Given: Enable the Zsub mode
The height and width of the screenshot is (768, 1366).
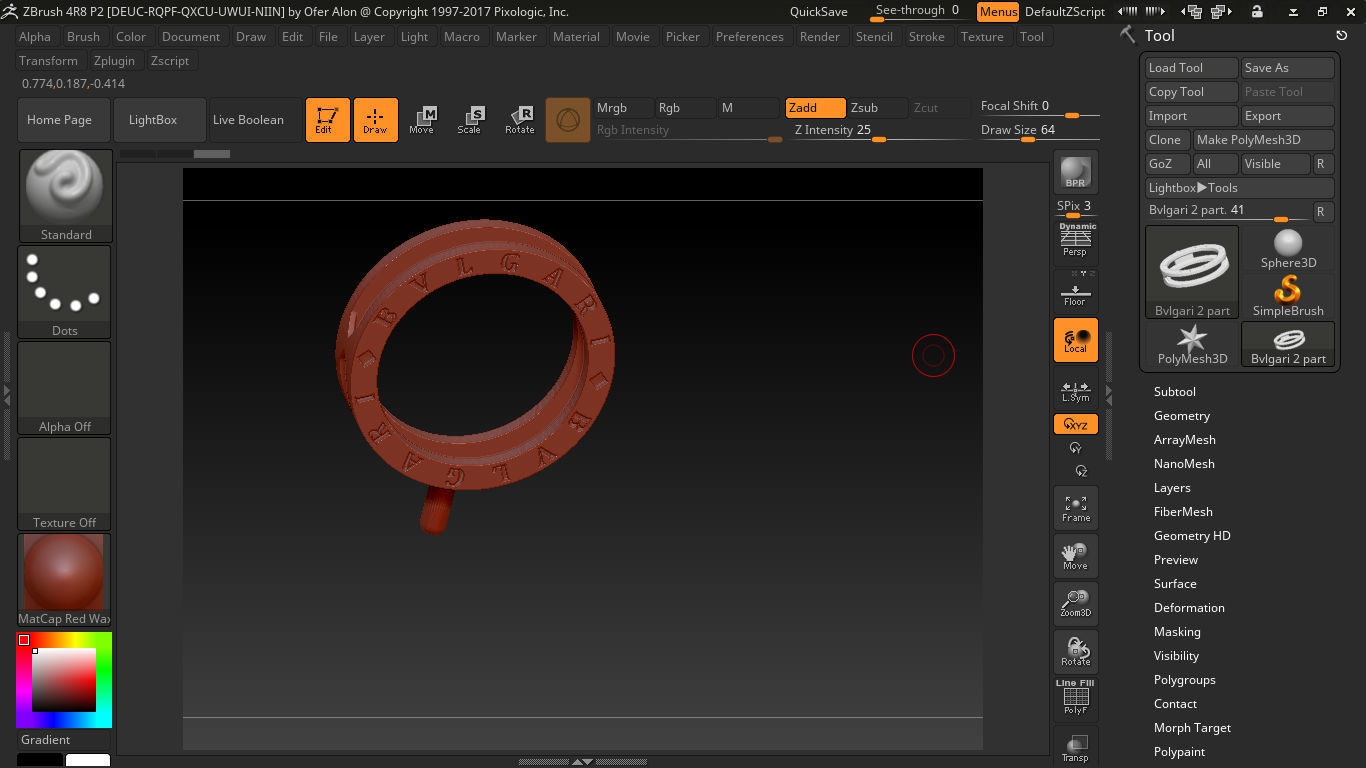Looking at the screenshot, I should pos(877,108).
